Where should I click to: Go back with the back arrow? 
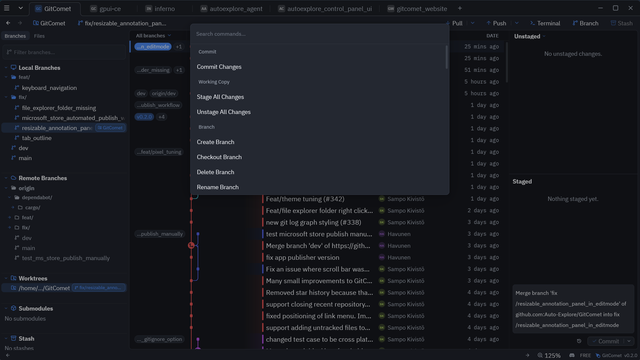tap(8, 23)
